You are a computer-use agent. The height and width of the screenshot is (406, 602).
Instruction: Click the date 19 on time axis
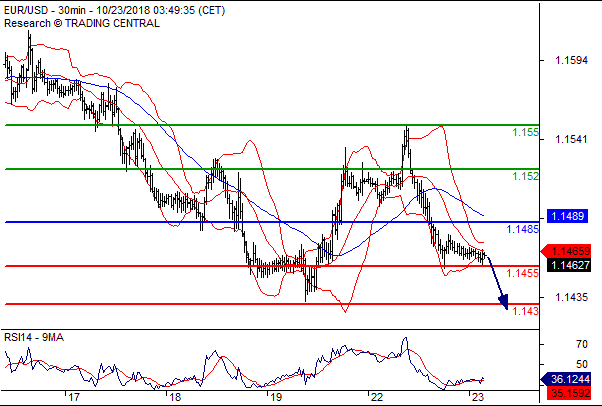(276, 397)
